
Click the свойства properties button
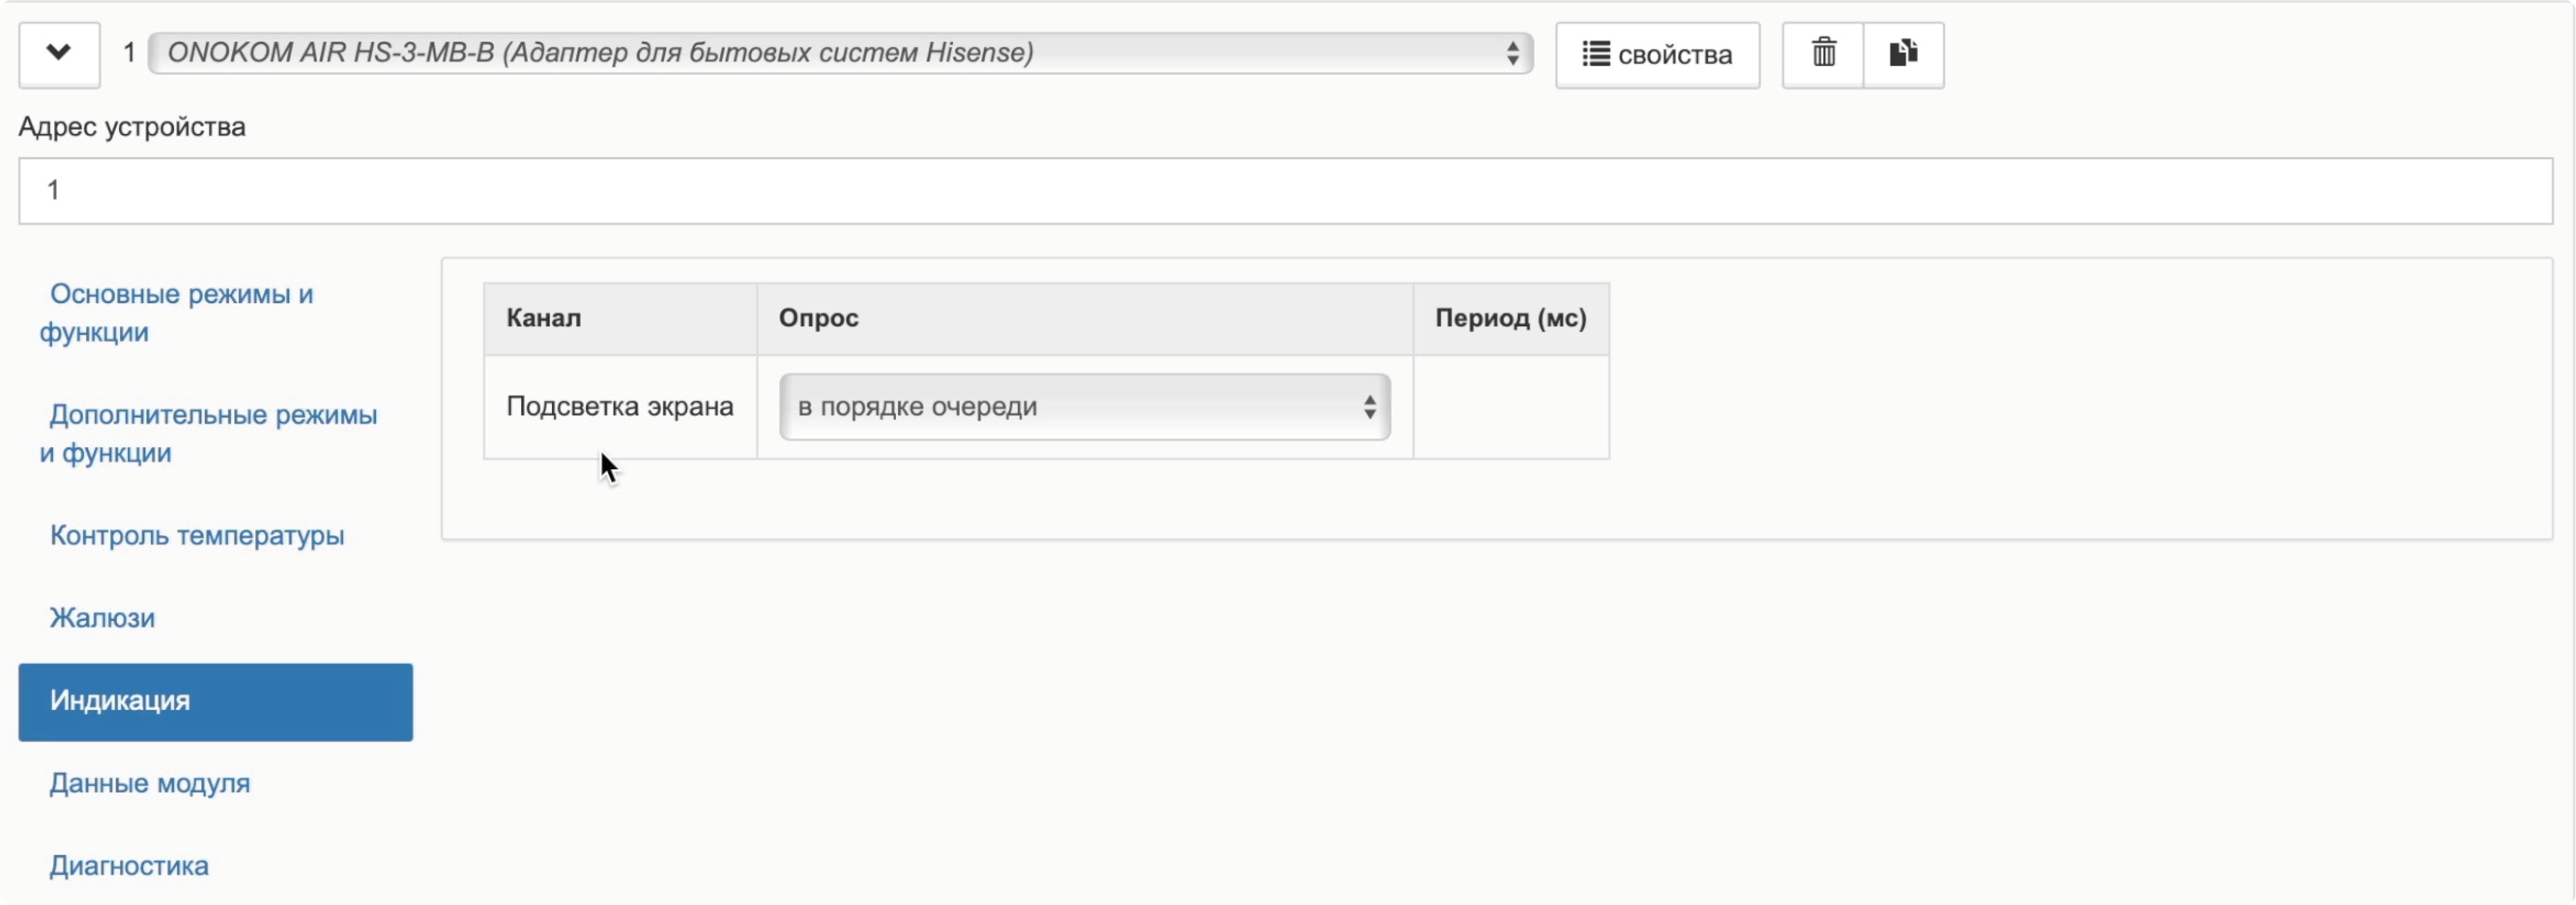pyautogui.click(x=1657, y=55)
